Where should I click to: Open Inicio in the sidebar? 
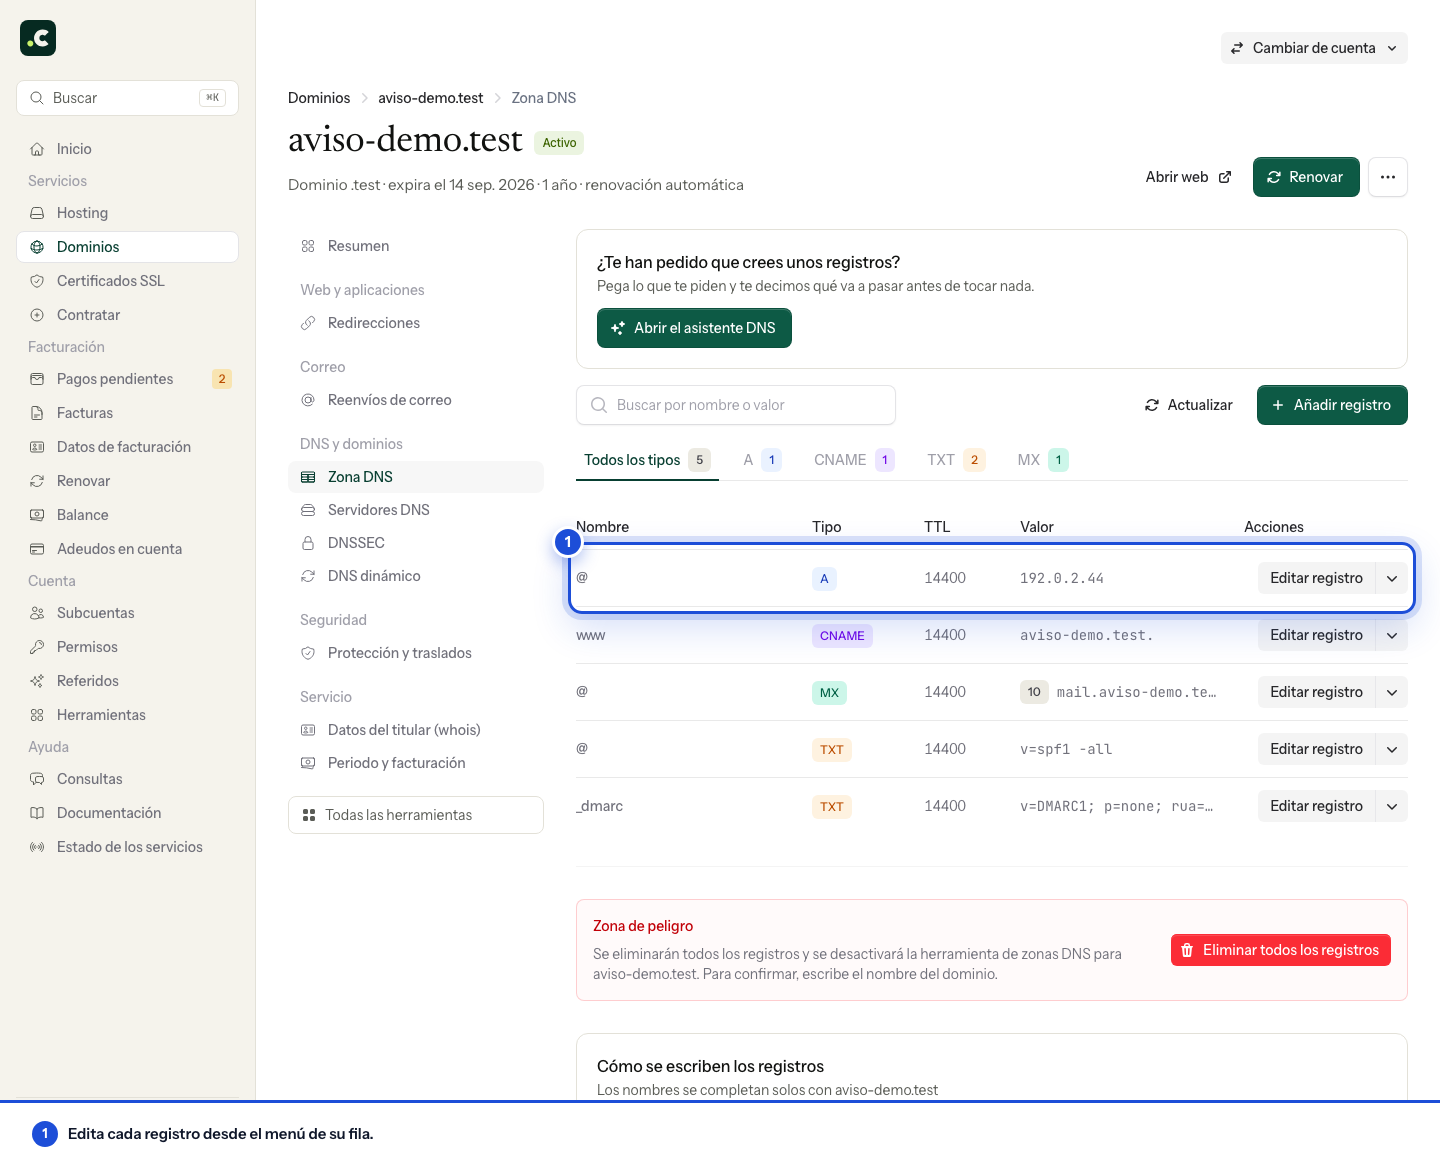click(x=127, y=149)
